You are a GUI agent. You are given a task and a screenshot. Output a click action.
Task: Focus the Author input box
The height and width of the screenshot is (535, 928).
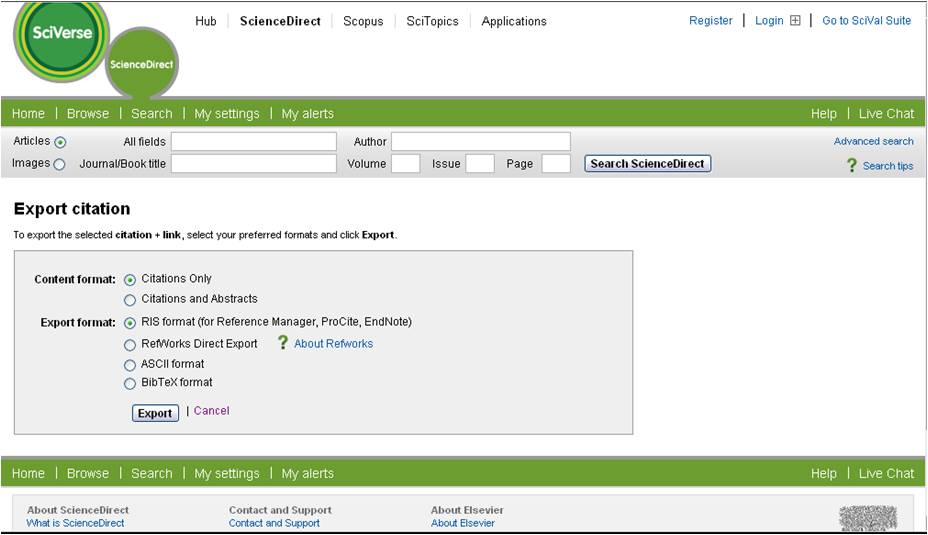(x=481, y=142)
